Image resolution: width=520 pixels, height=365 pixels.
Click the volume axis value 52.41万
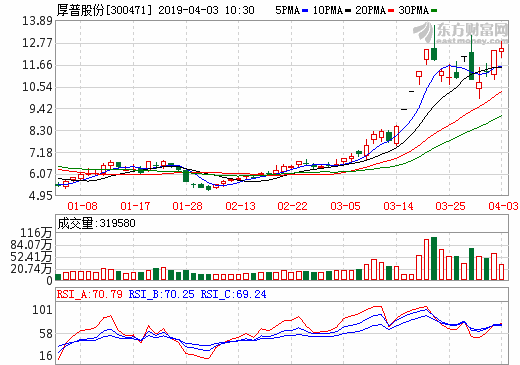[31, 257]
